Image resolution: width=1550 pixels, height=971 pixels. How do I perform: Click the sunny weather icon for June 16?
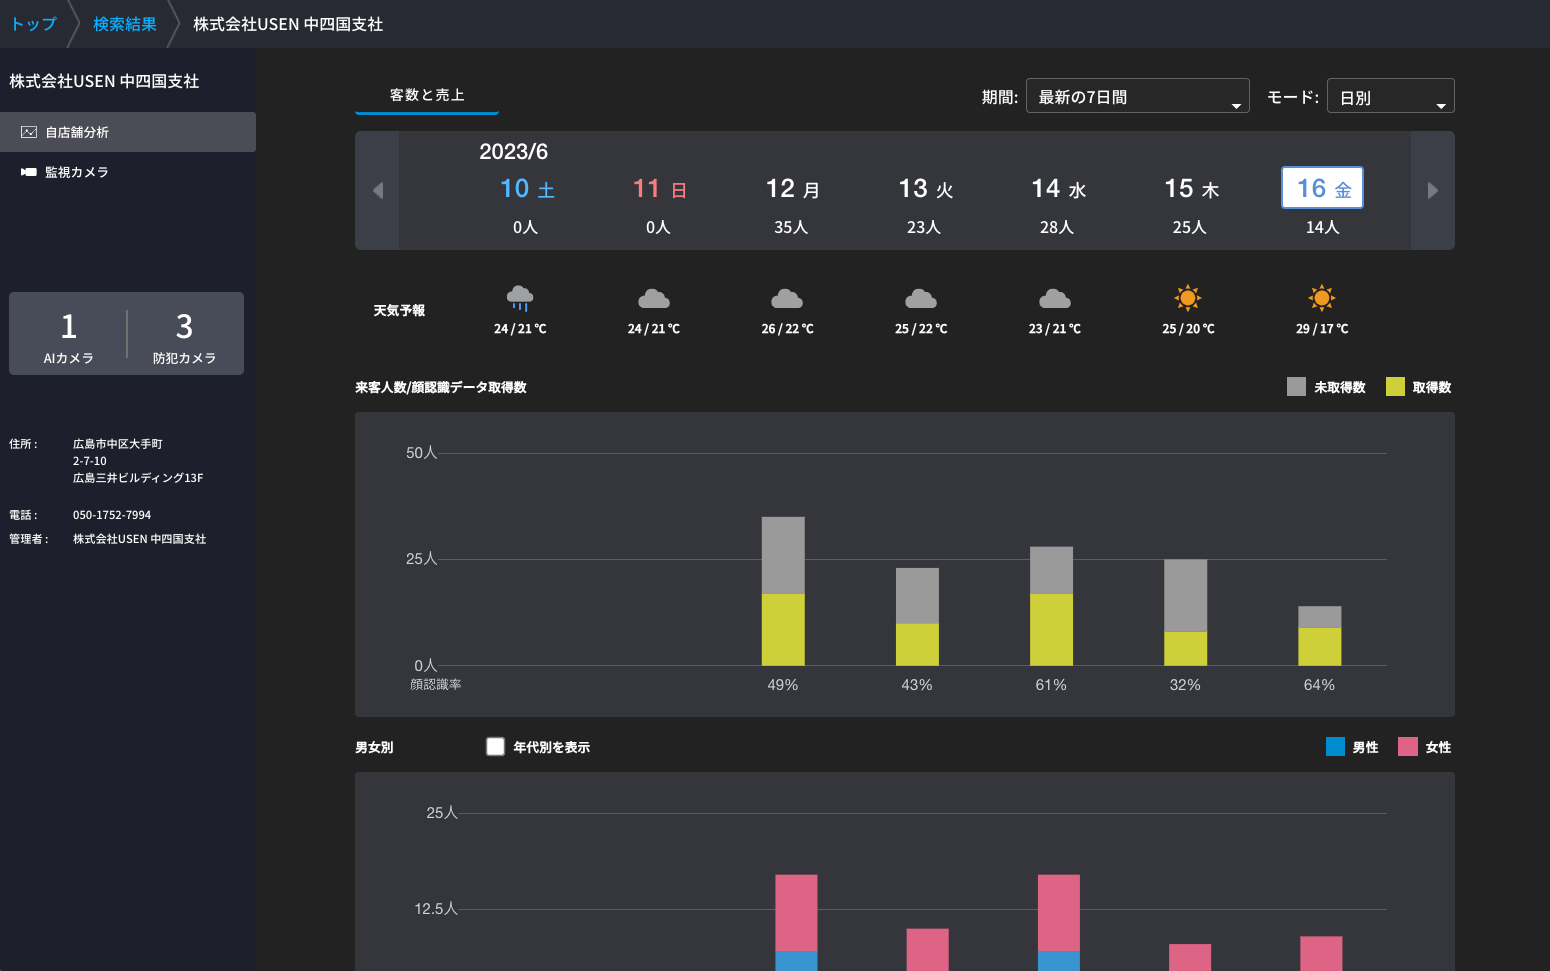click(1322, 298)
